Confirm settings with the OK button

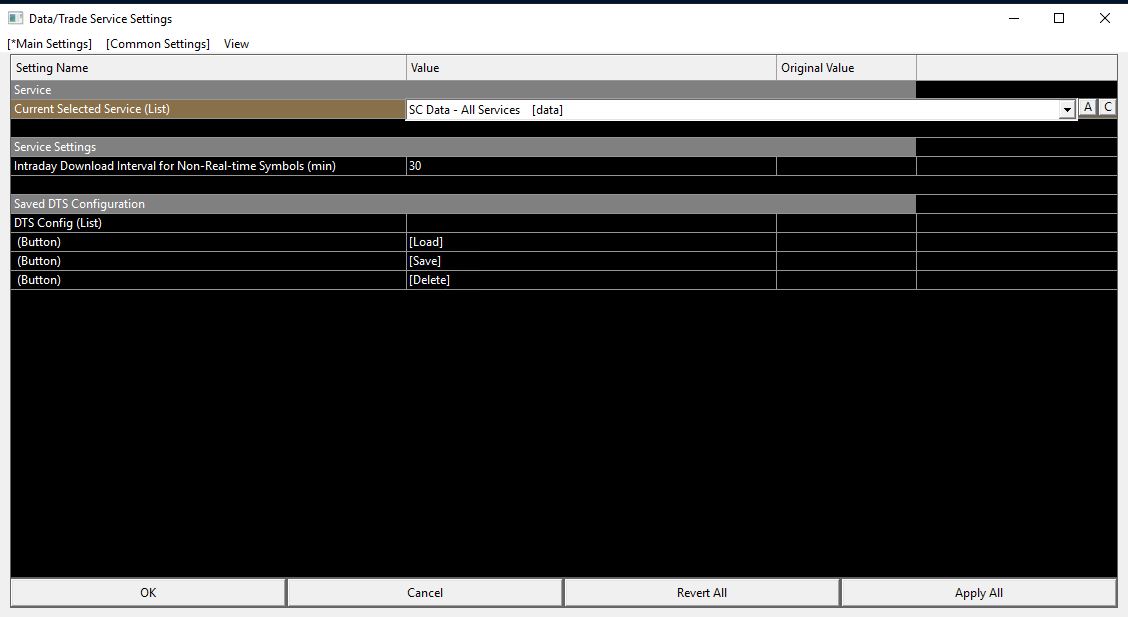[148, 593]
